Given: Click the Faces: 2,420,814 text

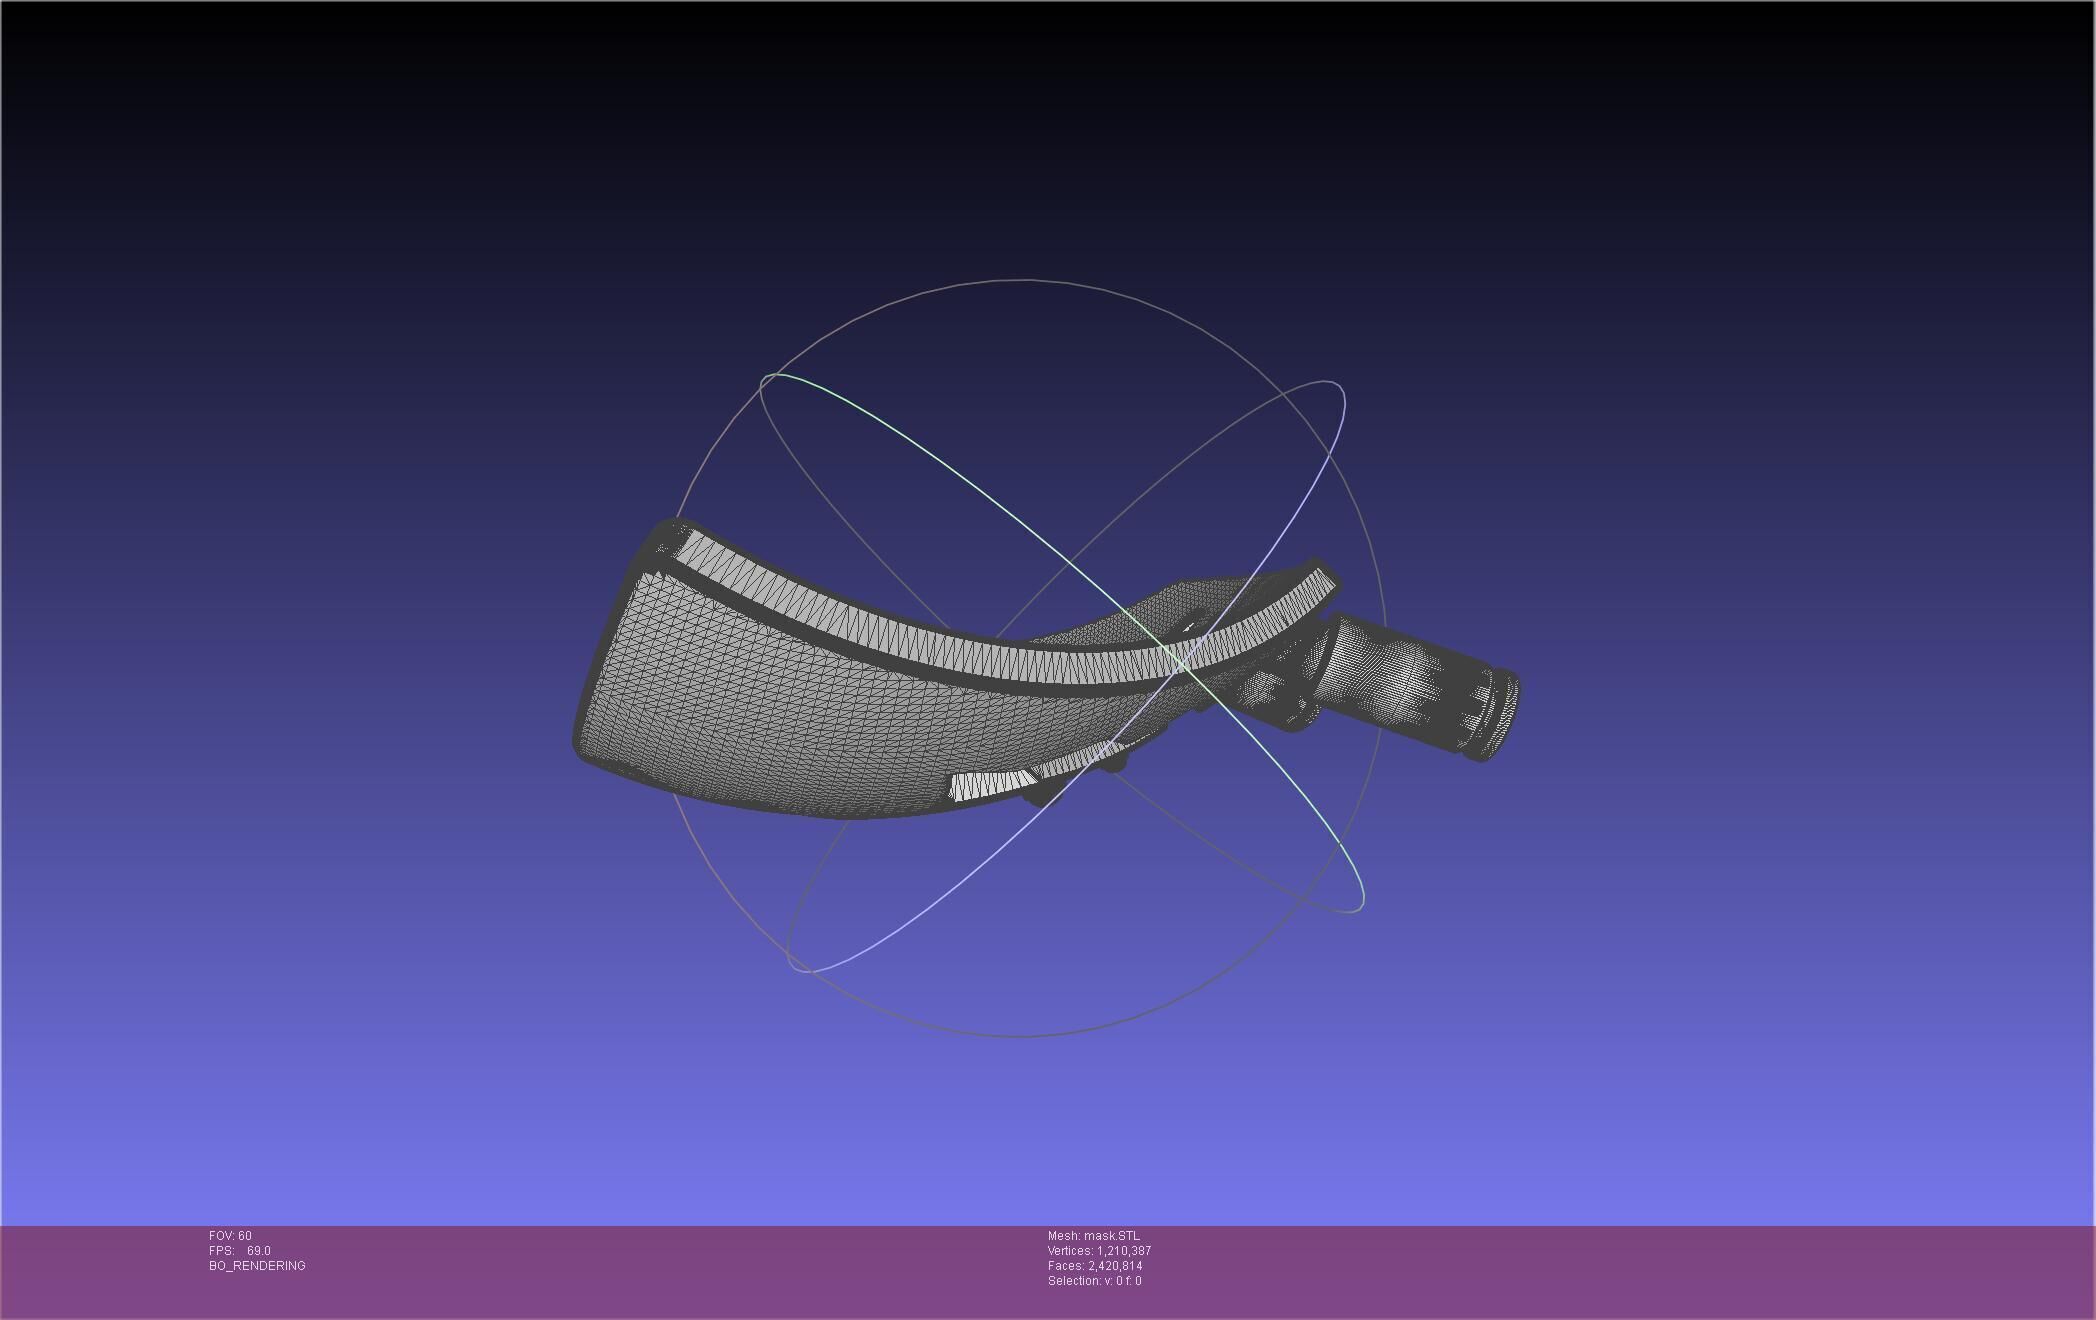Looking at the screenshot, I should pos(1095,1266).
